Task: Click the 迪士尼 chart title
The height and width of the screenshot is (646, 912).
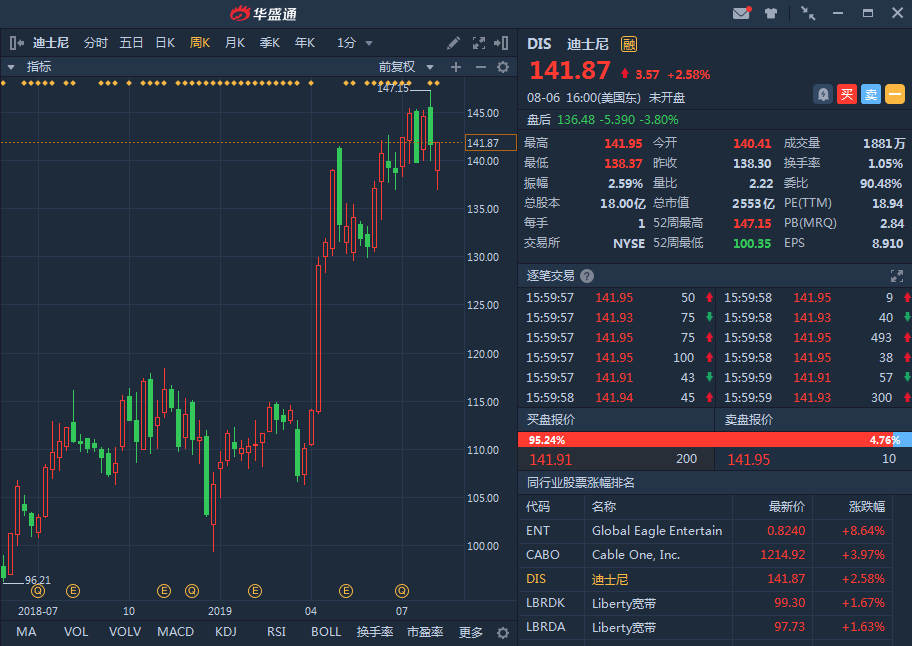Action: [51, 43]
